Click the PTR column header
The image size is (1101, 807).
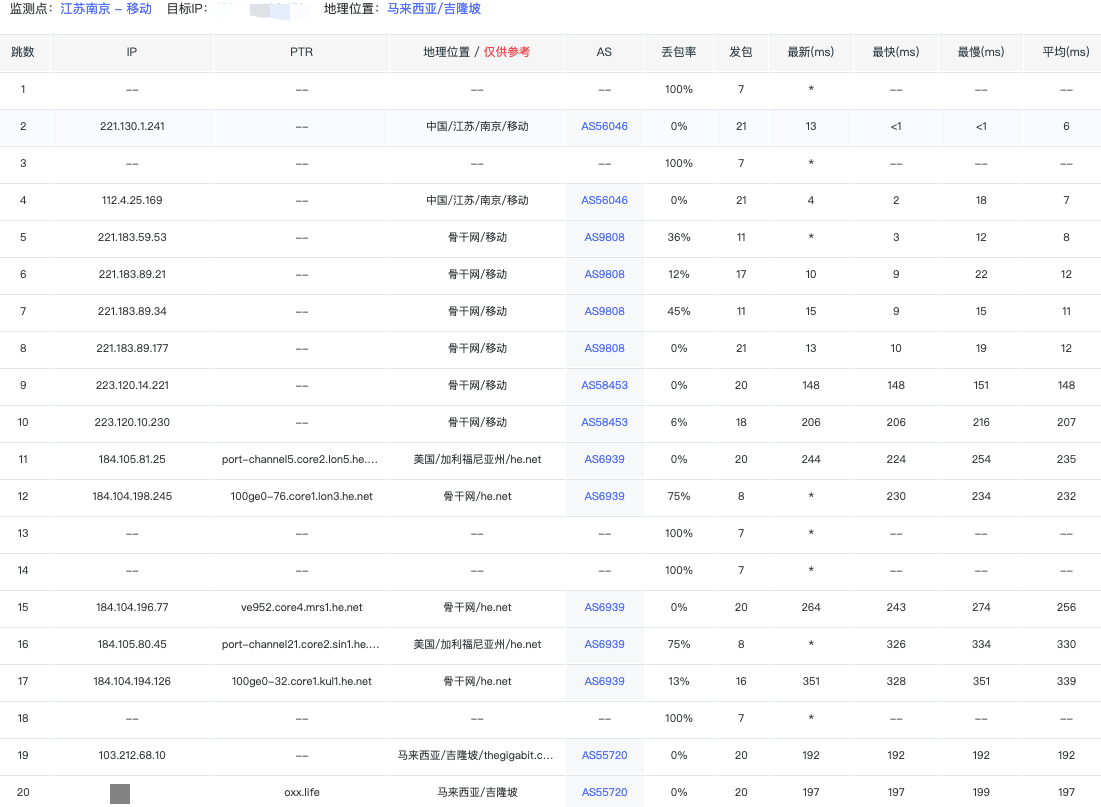(x=302, y=52)
